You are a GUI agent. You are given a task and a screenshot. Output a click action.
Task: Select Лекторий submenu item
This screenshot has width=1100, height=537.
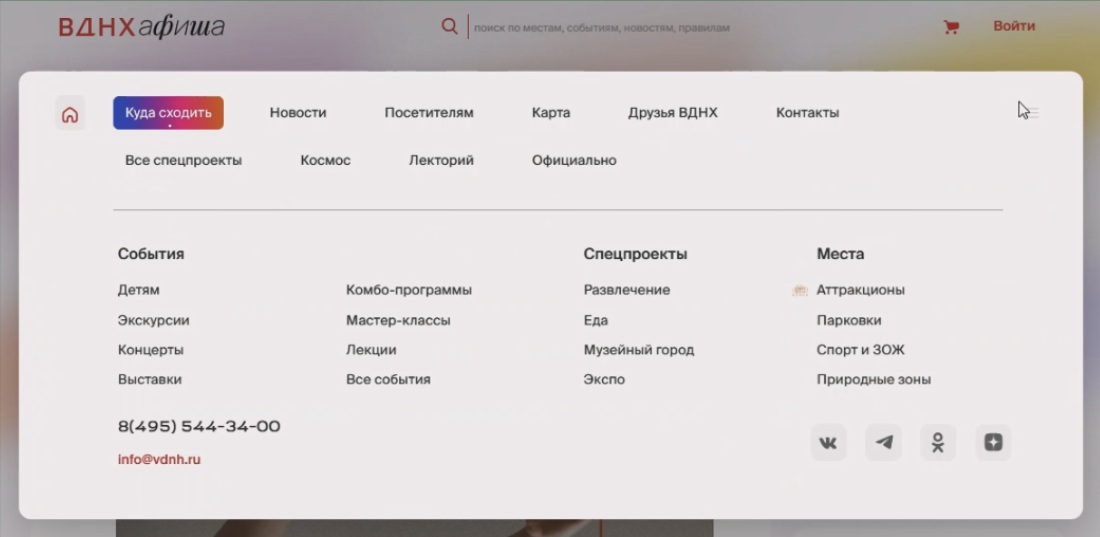tap(441, 161)
